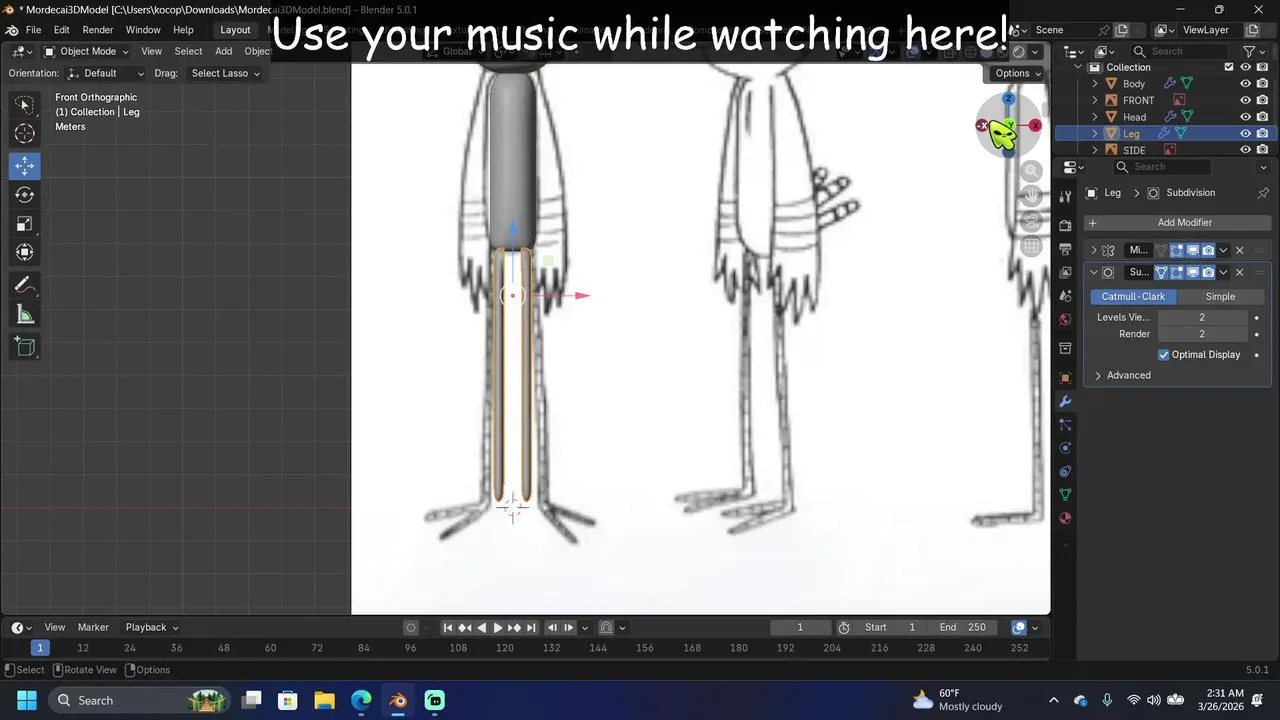Choose the Move tool
Image resolution: width=1280 pixels, height=720 pixels.
point(25,166)
